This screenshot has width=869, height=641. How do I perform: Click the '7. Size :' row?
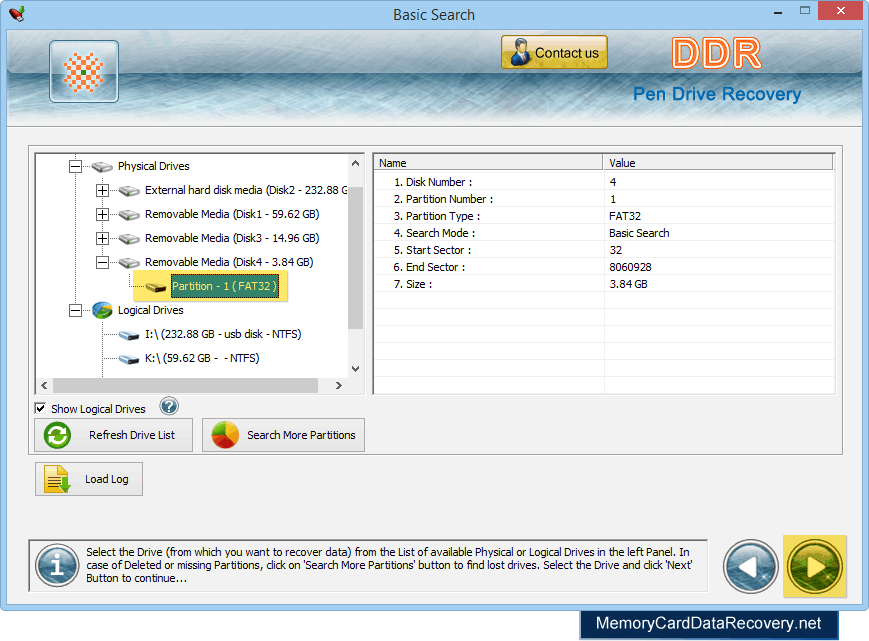[x=605, y=284]
